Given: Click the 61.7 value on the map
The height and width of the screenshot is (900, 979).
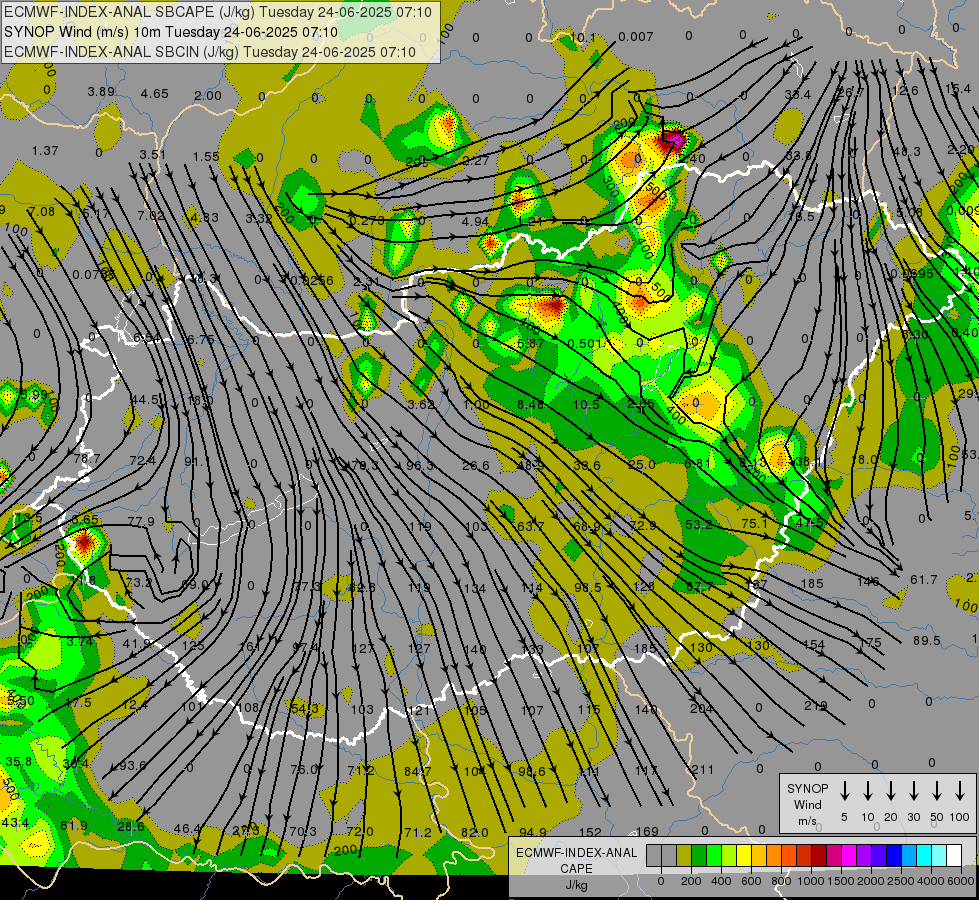Looking at the screenshot, I should point(923,580).
